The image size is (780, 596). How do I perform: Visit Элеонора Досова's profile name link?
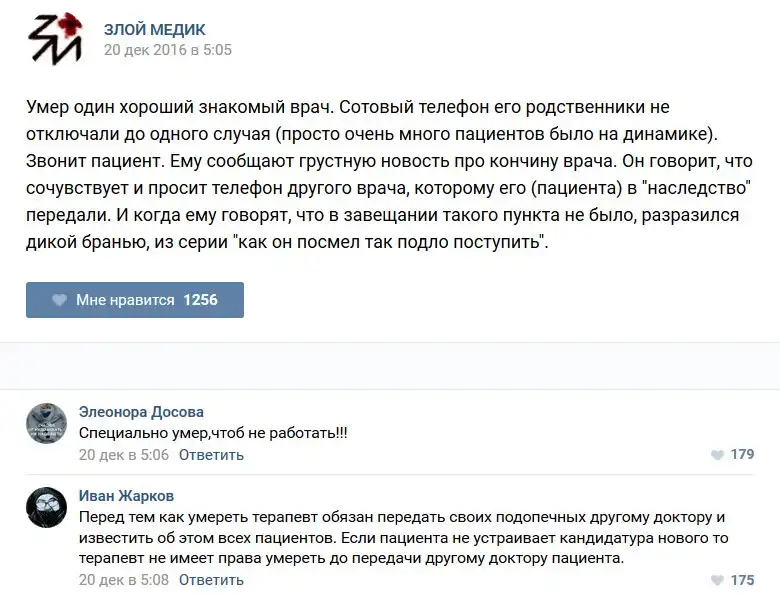pyautogui.click(x=141, y=412)
